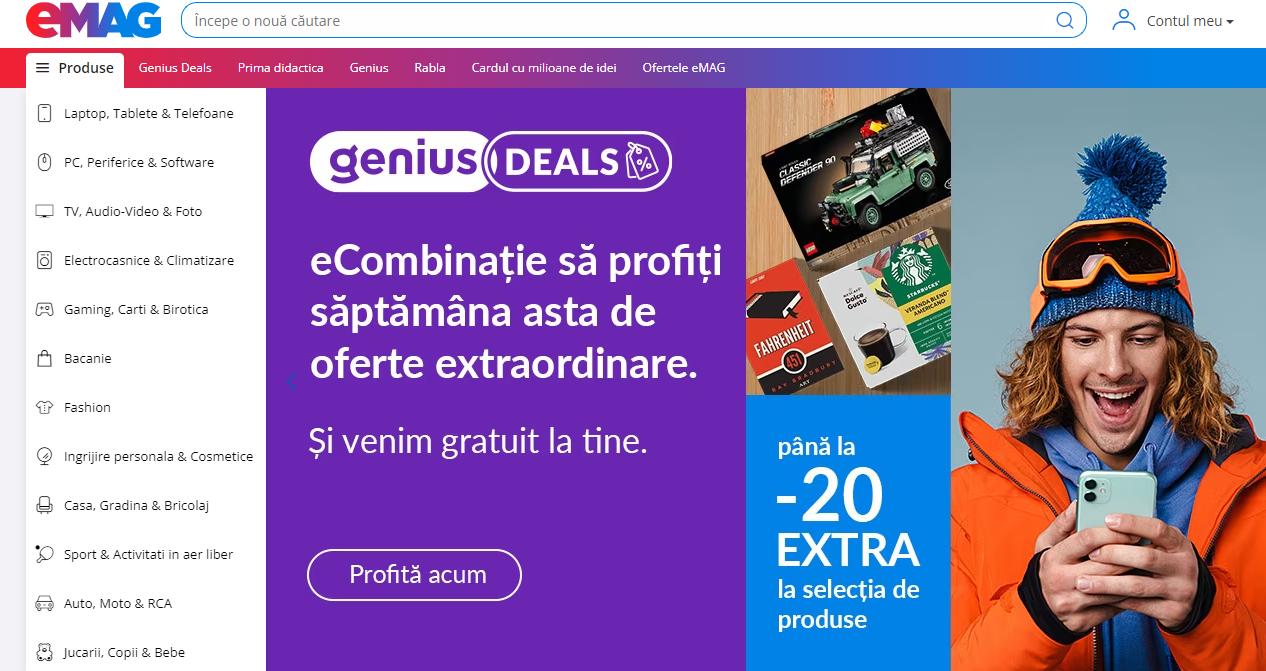Go to previous banner slide arrow
Viewport: 1266px width, 671px height.
291,381
